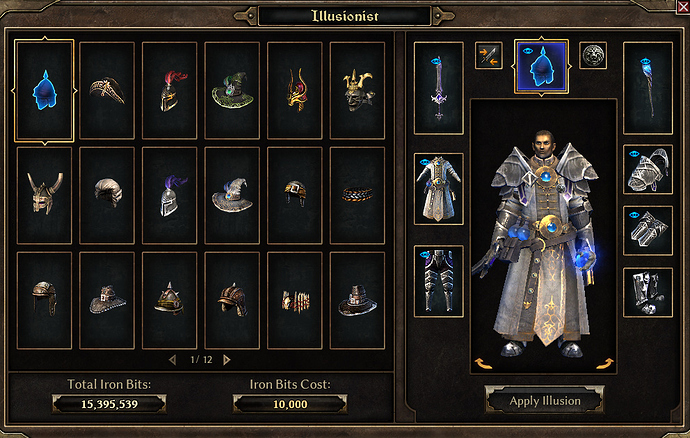Click the weapon swap arrows icon
The width and height of the screenshot is (690, 438).
[x=488, y=55]
